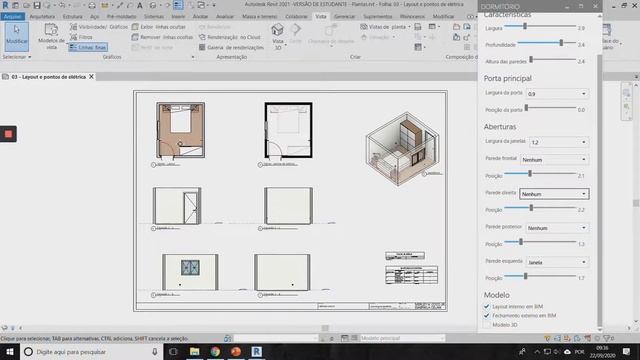Open the Windows Start menu
Viewport: 640px width, 360px height.
click(x=9, y=351)
